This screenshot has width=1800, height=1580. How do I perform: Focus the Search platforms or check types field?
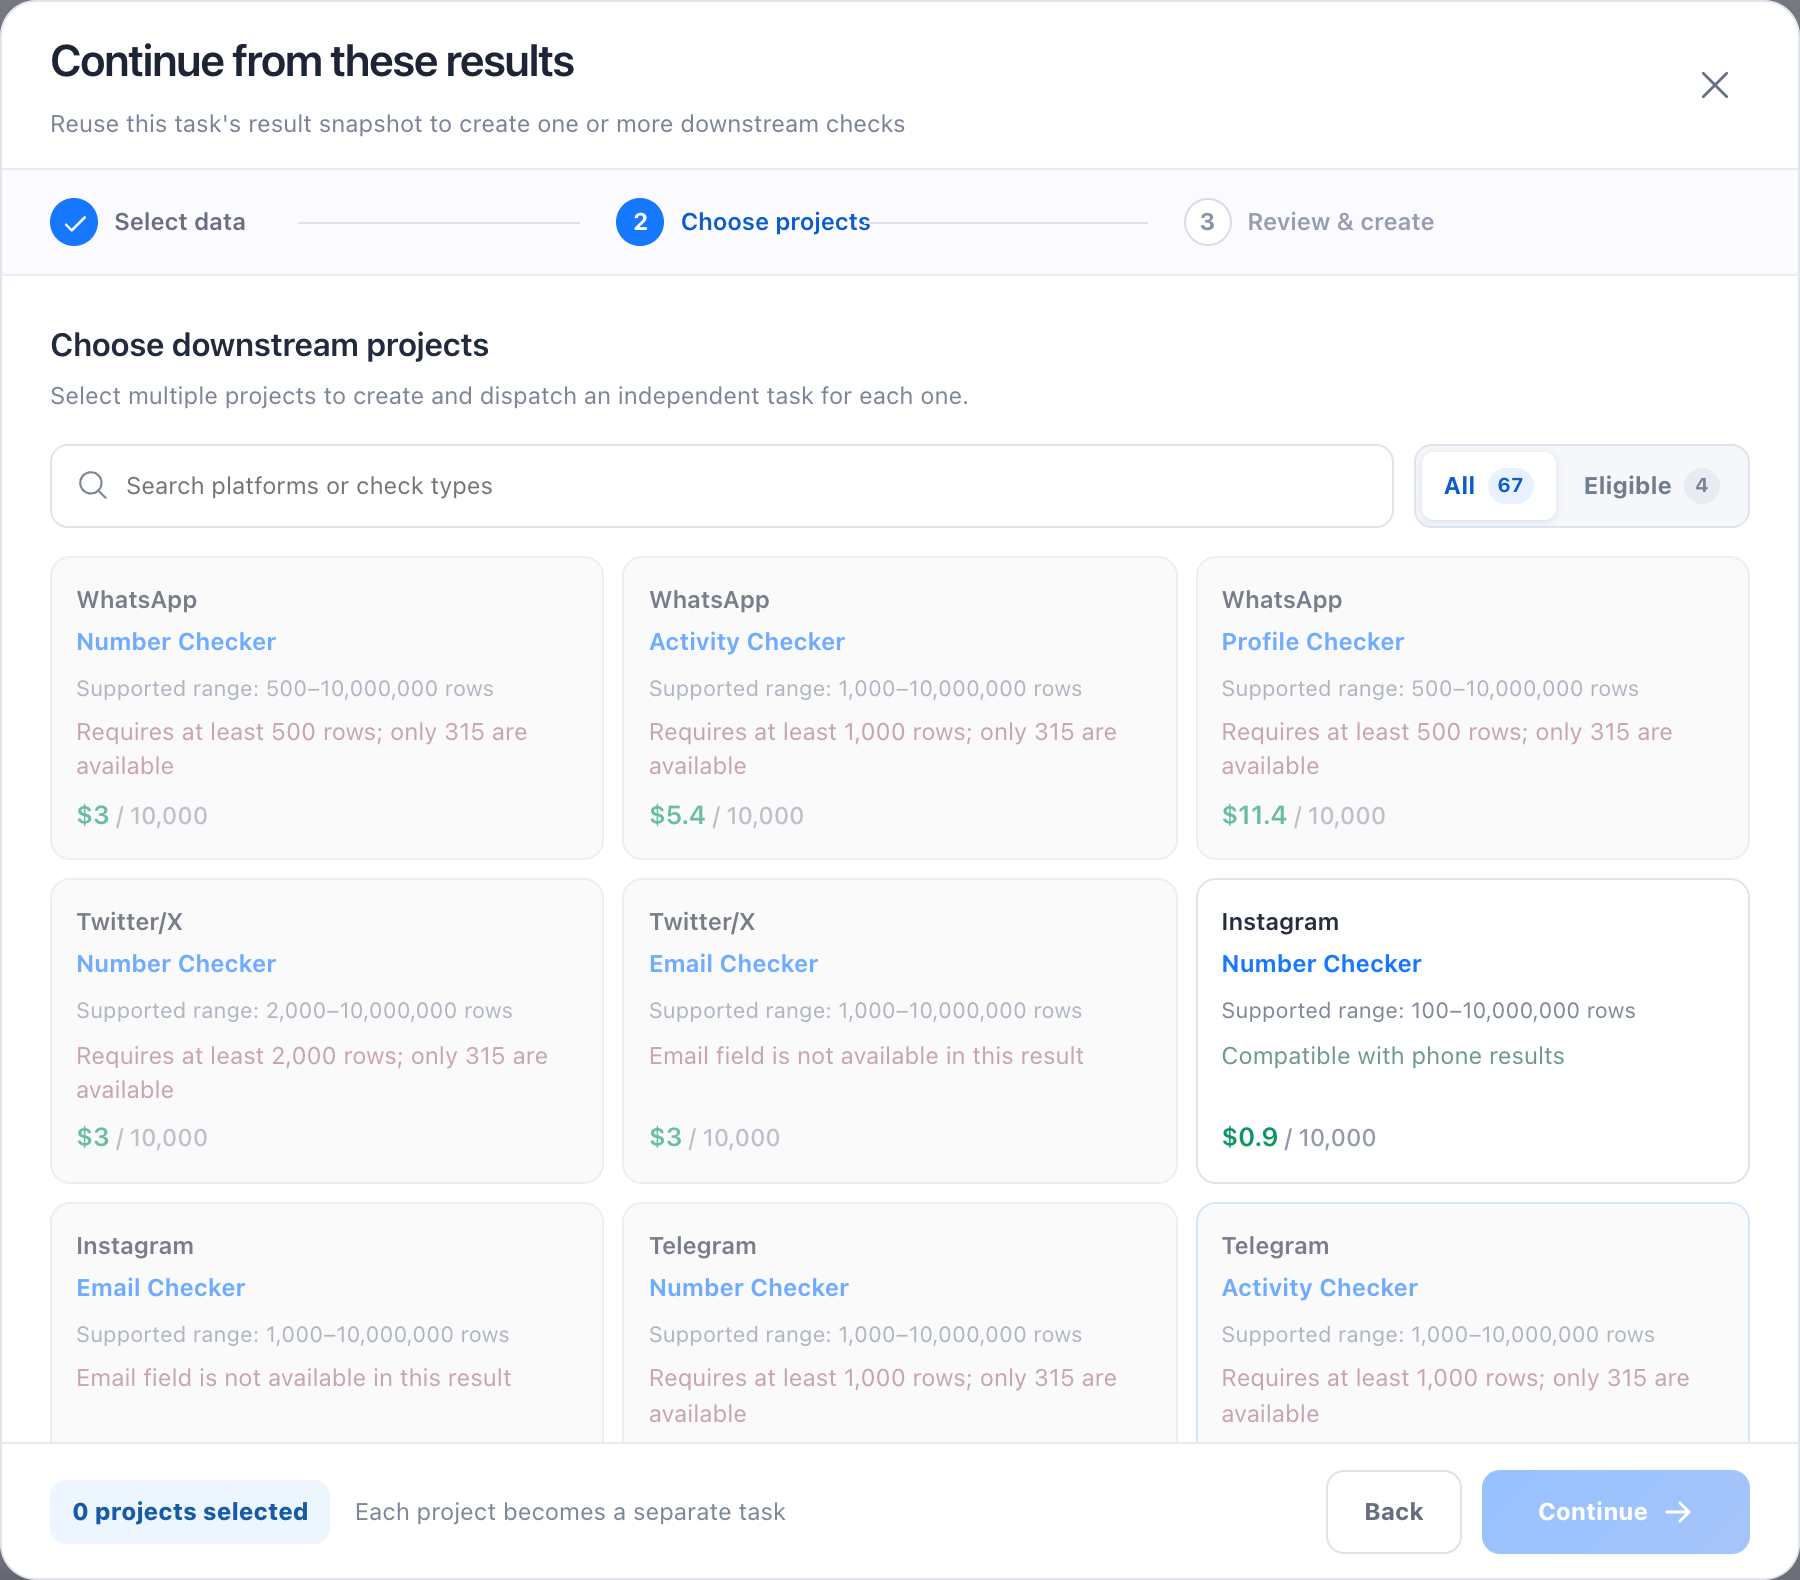click(721, 486)
